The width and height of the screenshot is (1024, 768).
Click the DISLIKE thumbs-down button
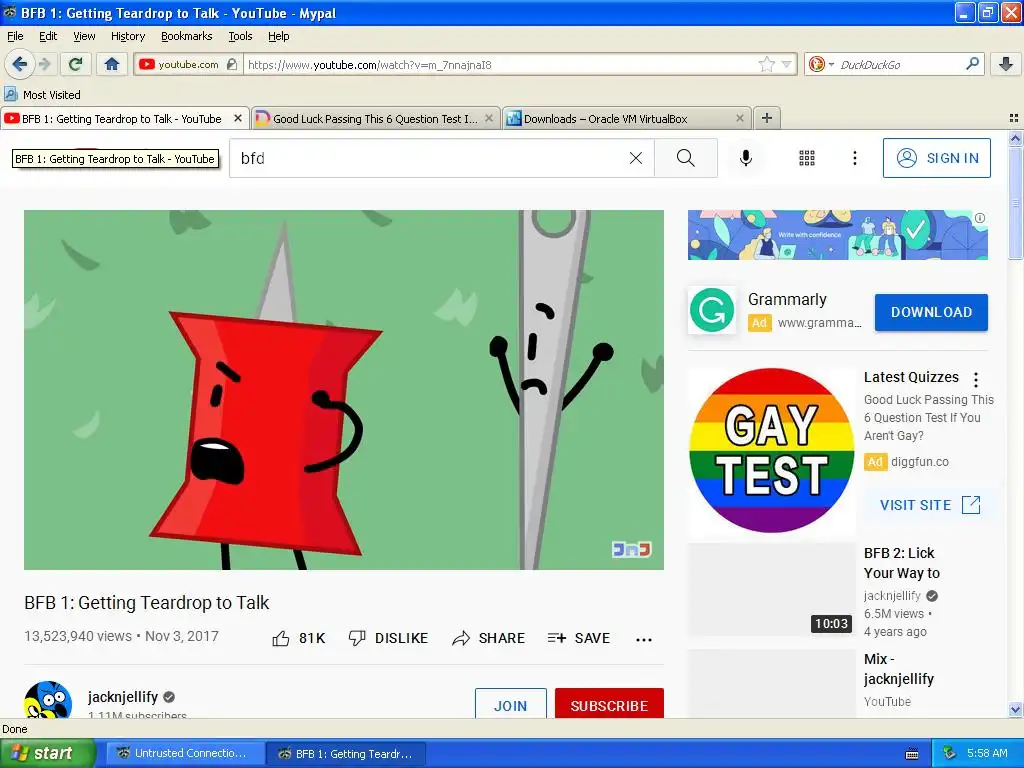click(x=388, y=638)
